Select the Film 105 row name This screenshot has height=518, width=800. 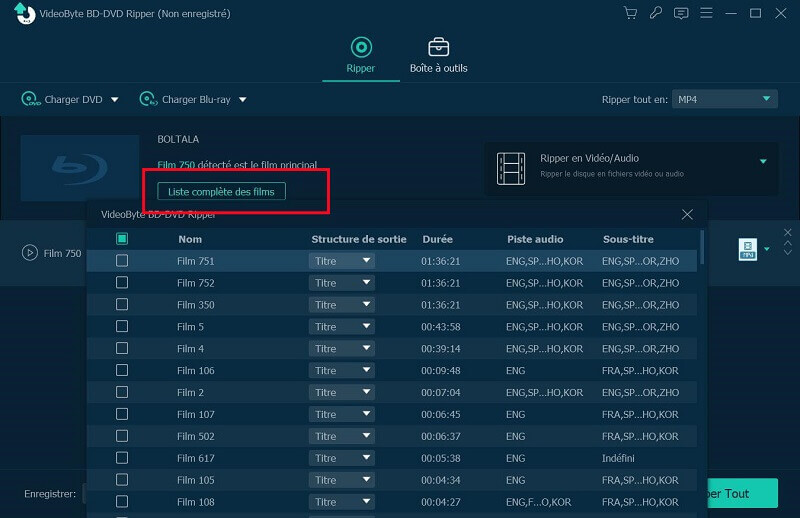point(195,480)
